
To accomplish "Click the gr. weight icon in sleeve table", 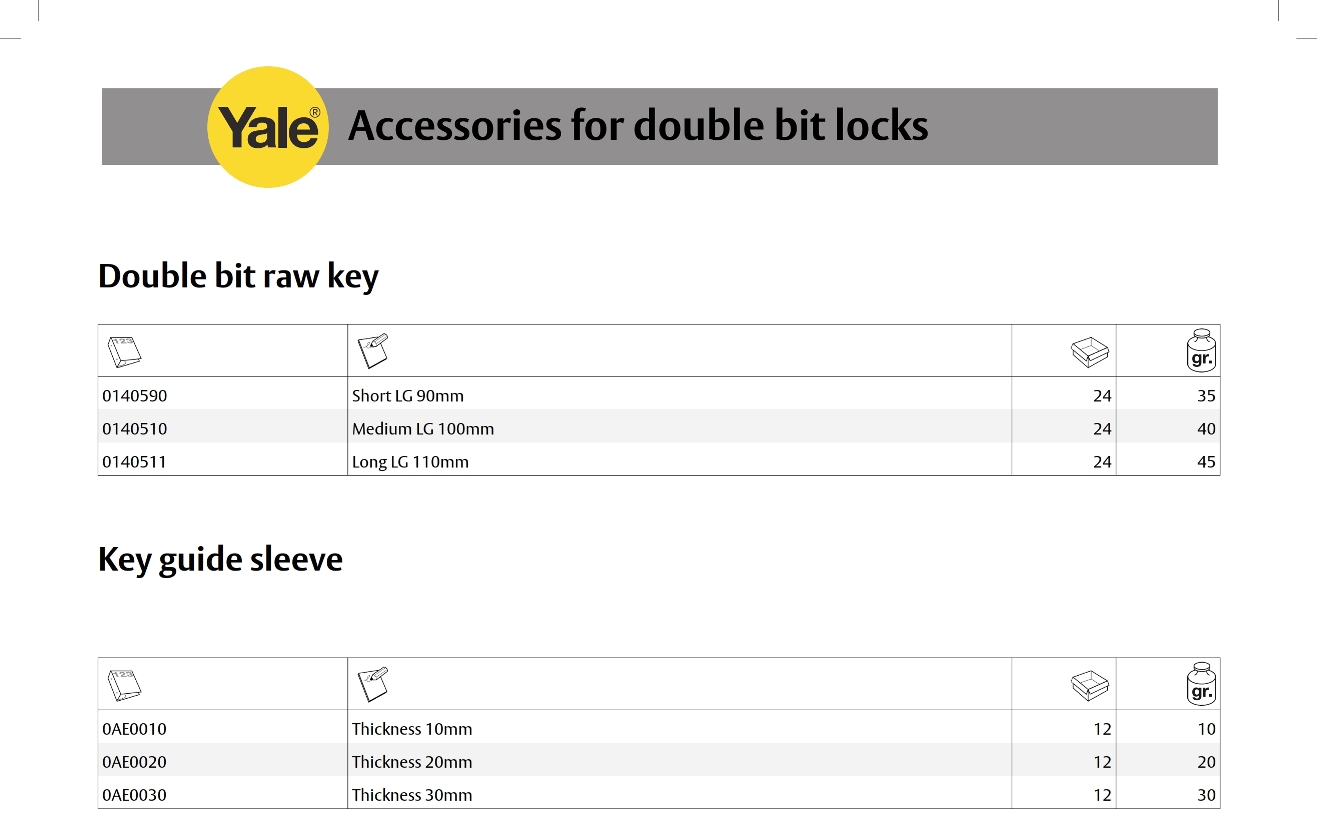I will pyautogui.click(x=1201, y=683).
